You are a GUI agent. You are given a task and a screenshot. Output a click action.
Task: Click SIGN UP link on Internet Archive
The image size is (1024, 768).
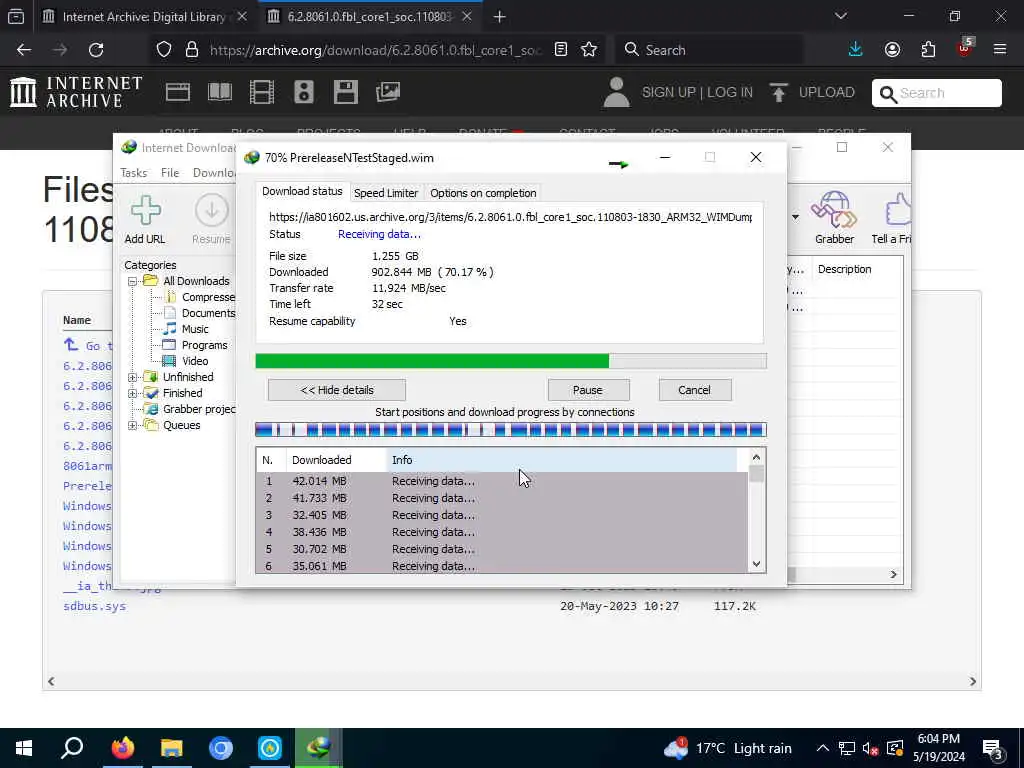point(669,93)
